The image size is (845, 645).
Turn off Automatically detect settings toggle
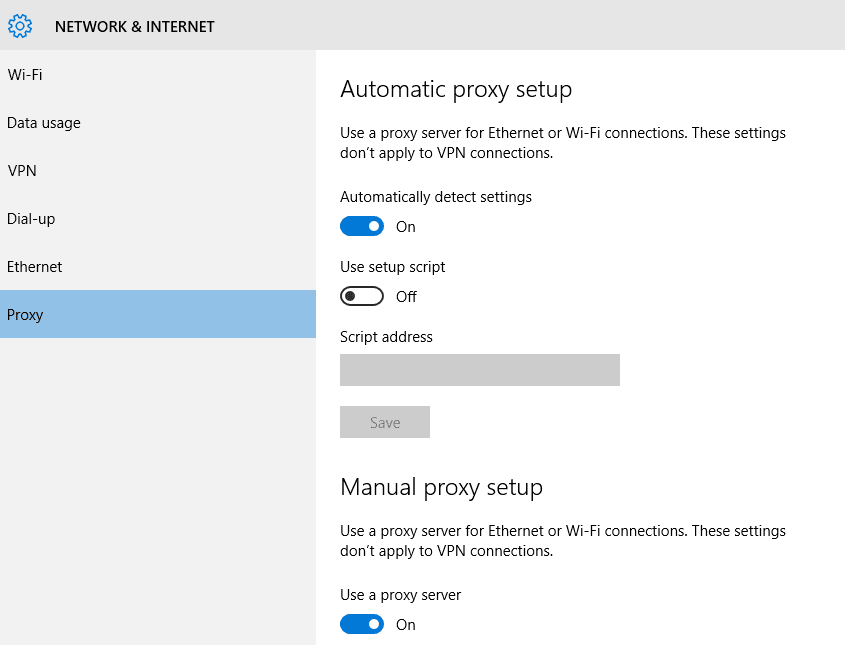[362, 227]
